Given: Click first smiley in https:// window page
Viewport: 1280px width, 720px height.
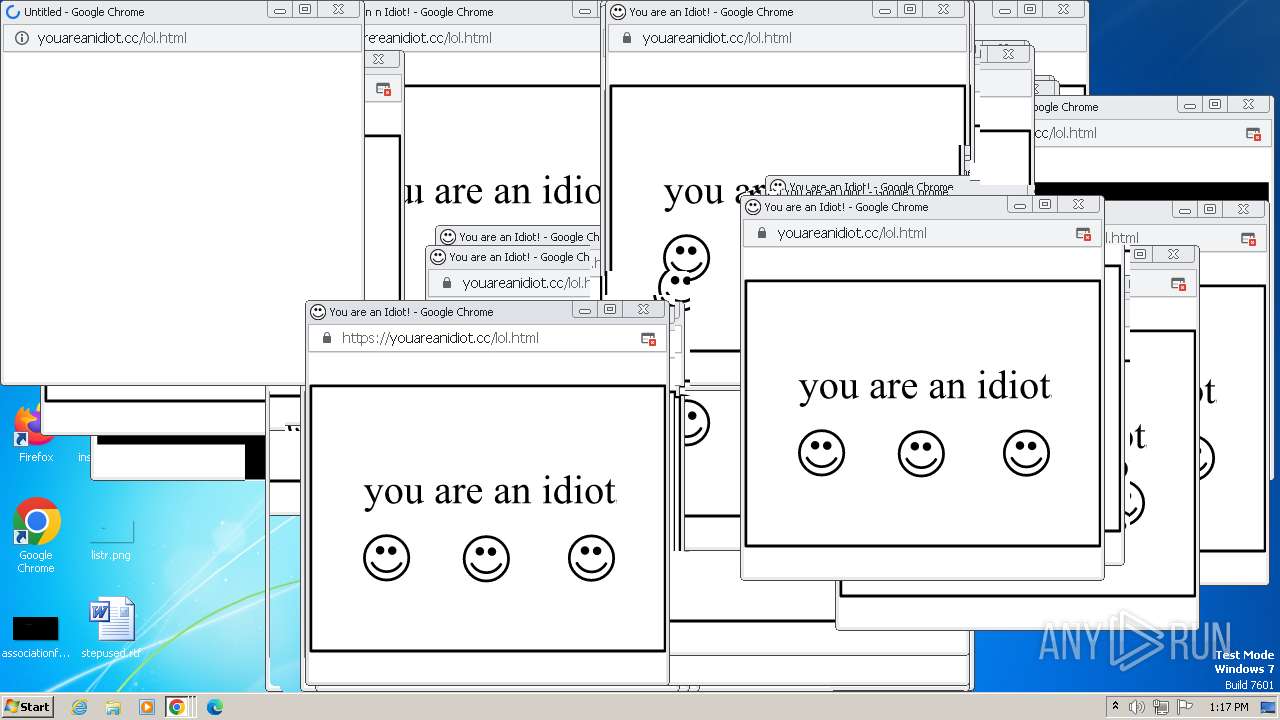Looking at the screenshot, I should (x=387, y=558).
